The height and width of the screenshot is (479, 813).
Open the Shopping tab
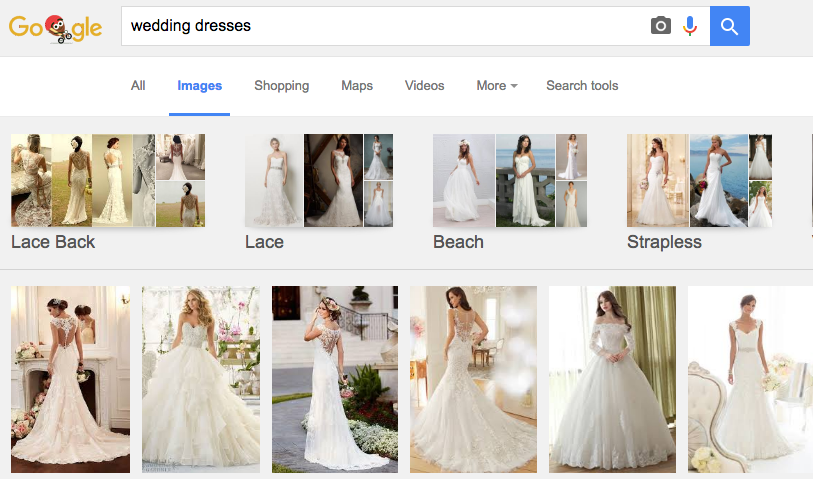tap(282, 86)
